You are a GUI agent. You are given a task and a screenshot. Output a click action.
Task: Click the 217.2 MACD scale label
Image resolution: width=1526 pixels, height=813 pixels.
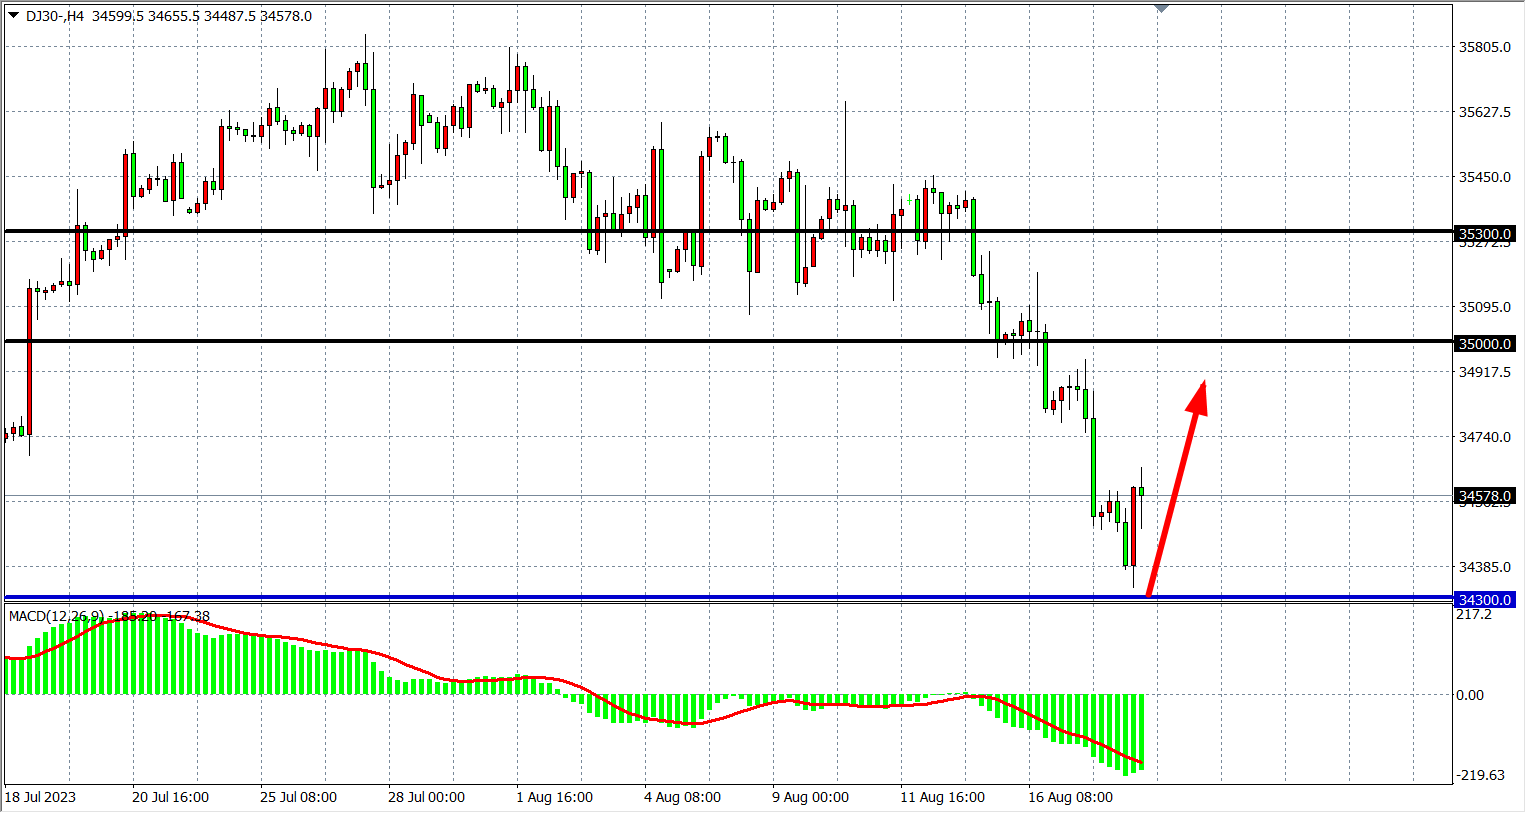point(1473,614)
